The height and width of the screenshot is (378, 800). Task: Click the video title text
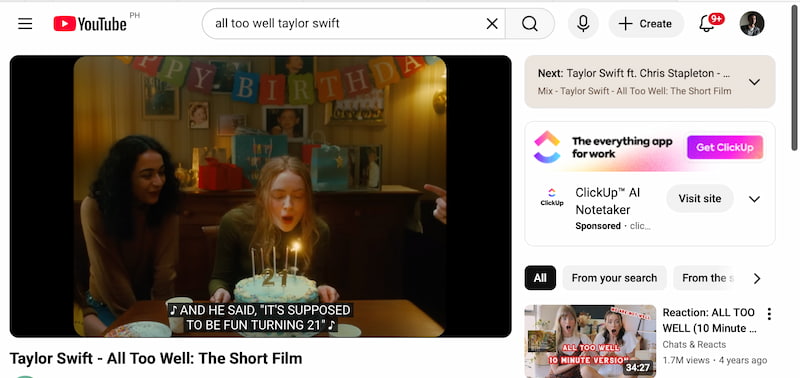(x=156, y=358)
